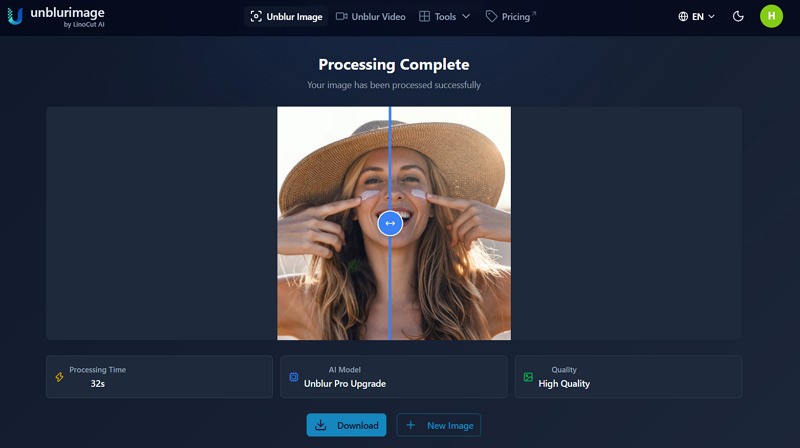This screenshot has height=448, width=800.
Task: Click the 'Your image has been processed successfully' text
Action: click(394, 85)
